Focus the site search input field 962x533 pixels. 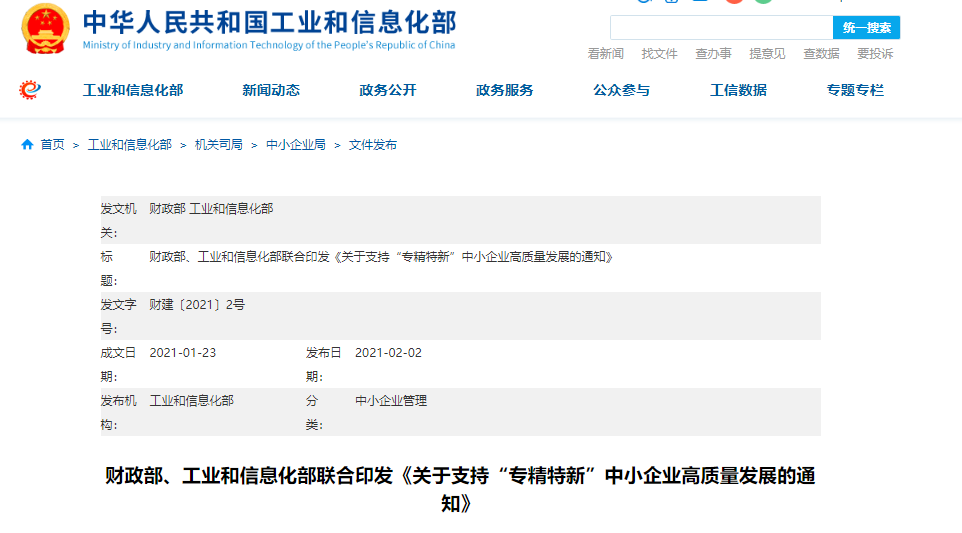(x=722, y=28)
